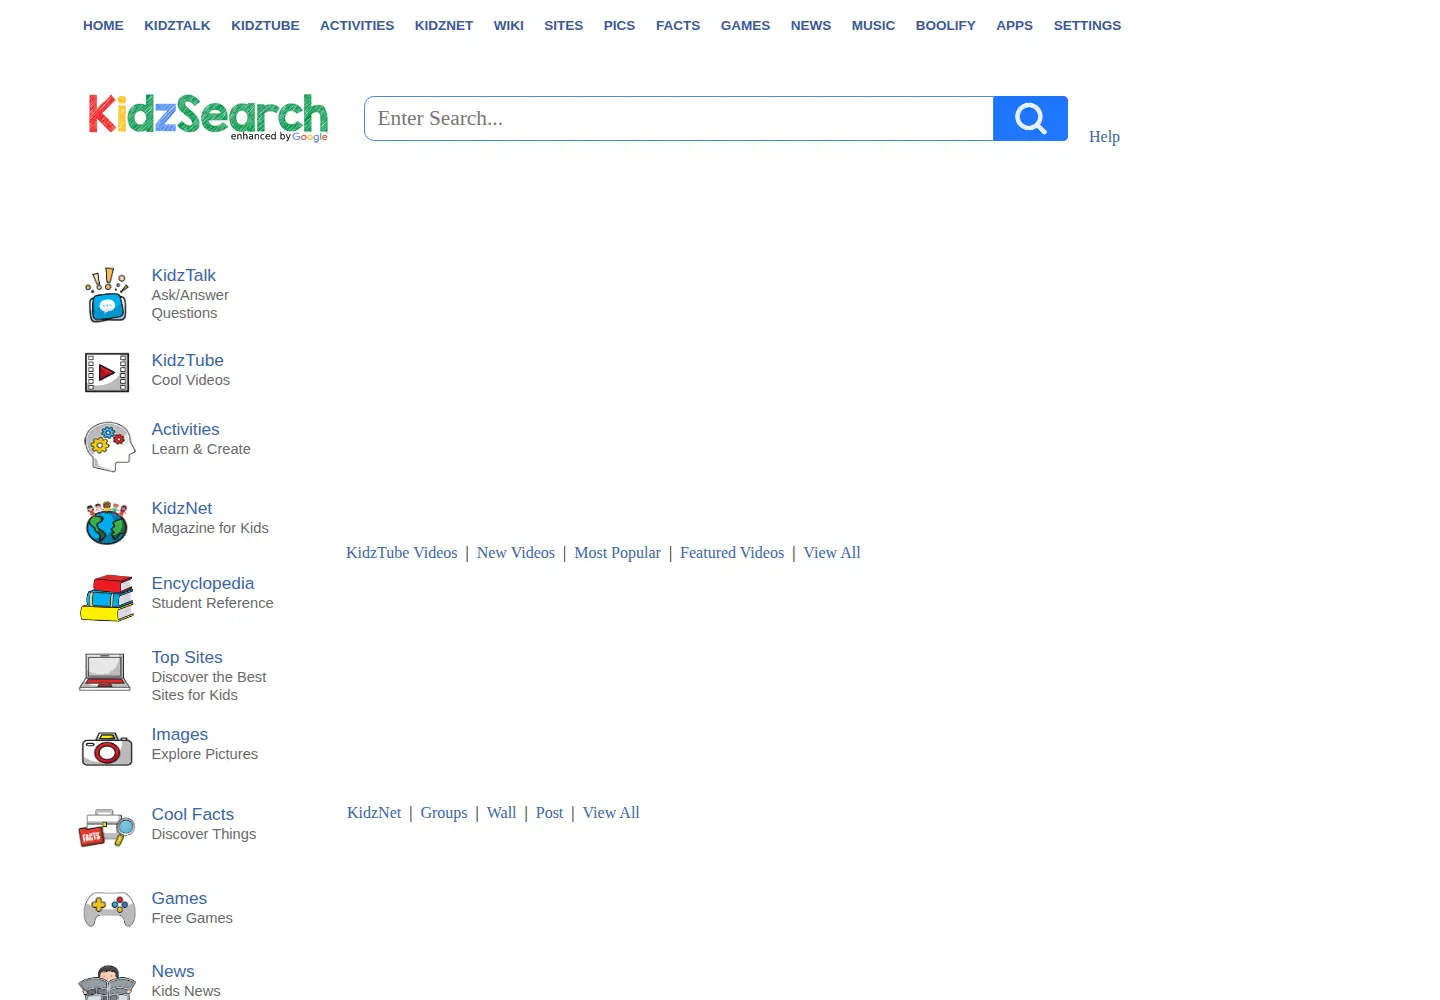Click the KidzSearch logo
1440x1000 pixels.
click(208, 117)
